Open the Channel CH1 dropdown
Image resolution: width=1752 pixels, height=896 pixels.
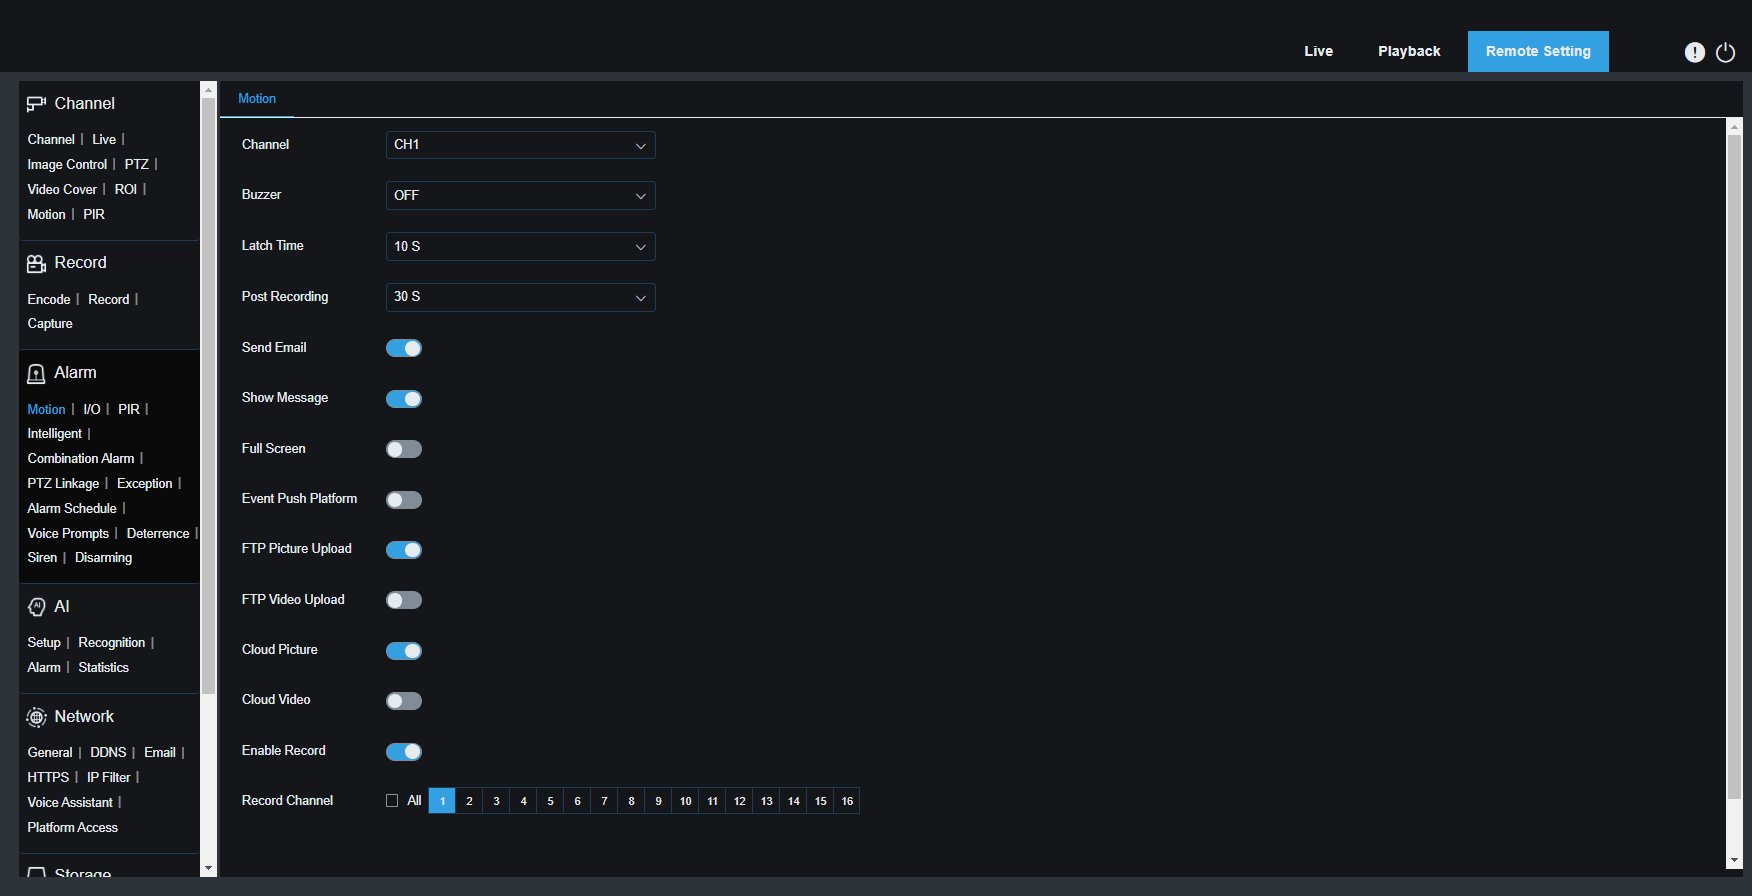[520, 145]
